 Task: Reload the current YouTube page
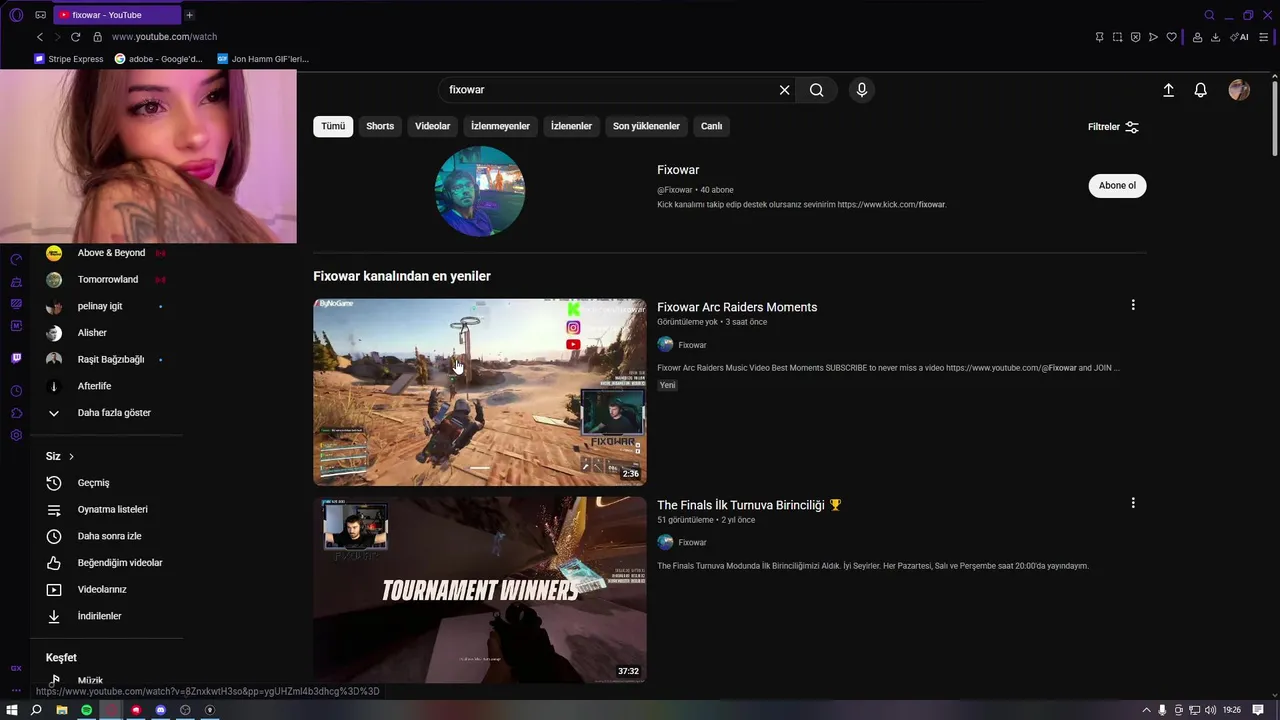(x=75, y=37)
